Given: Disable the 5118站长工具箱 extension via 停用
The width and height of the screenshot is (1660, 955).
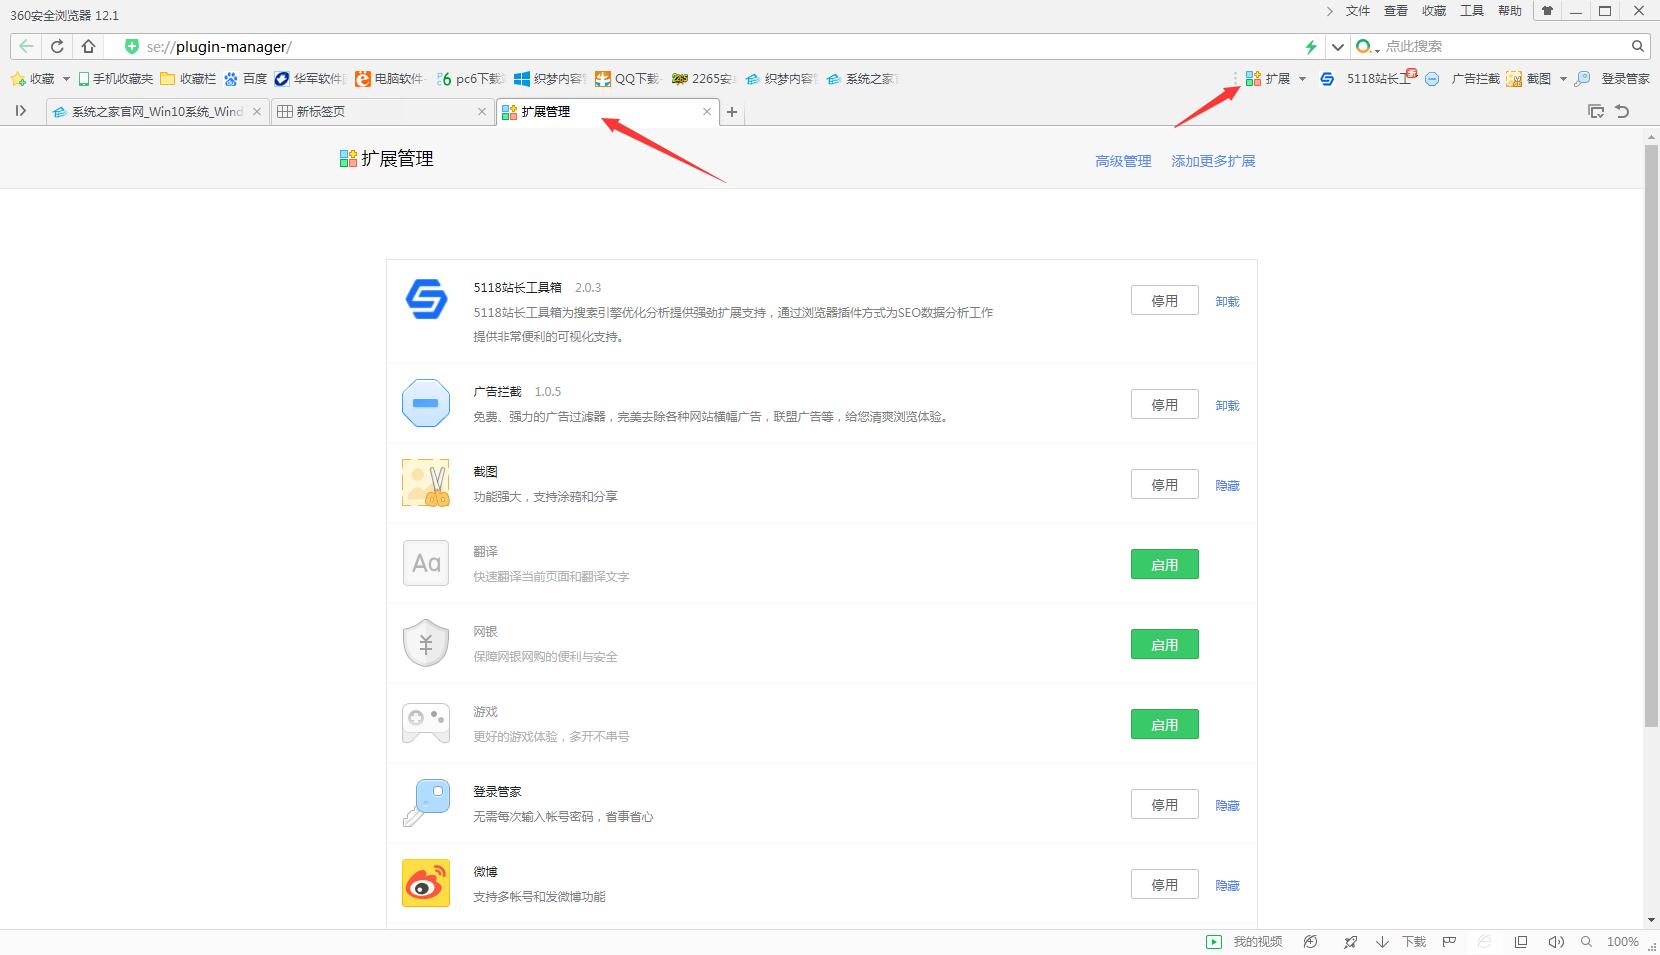Looking at the screenshot, I should pos(1164,300).
